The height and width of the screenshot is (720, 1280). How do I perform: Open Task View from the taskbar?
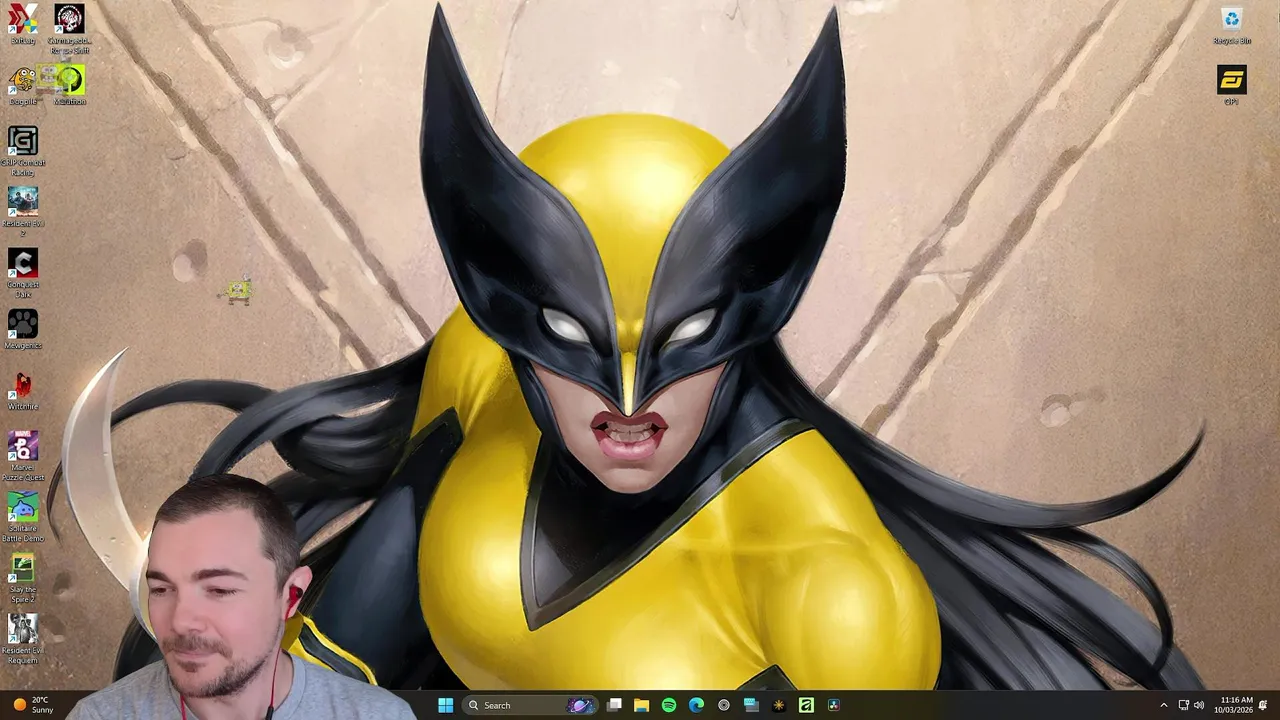click(x=614, y=705)
